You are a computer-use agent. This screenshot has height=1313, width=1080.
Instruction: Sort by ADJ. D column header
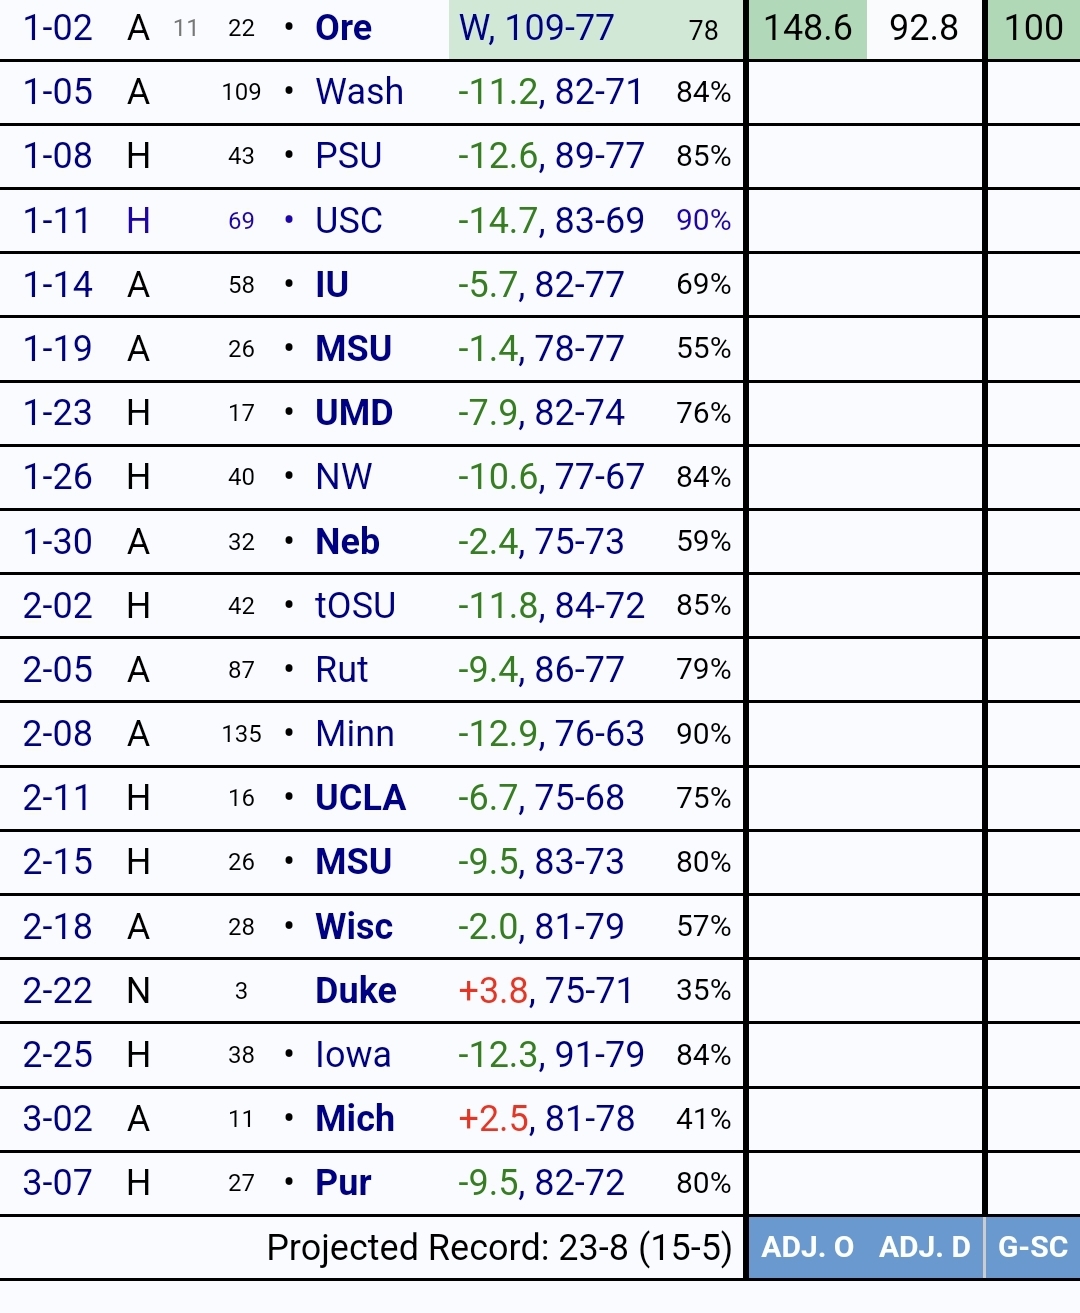[x=925, y=1248]
